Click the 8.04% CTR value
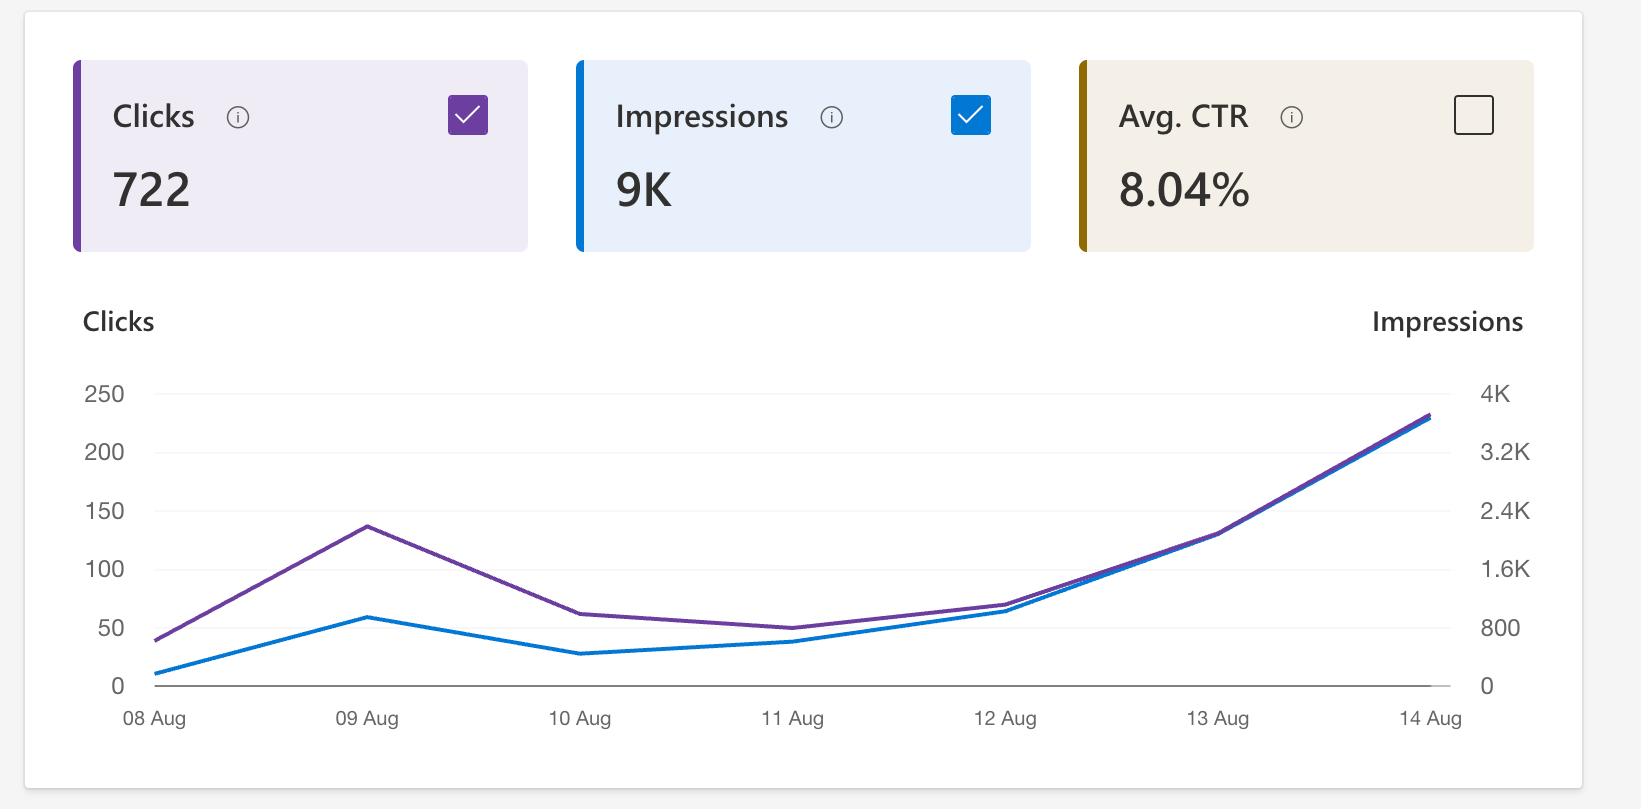1642x810 pixels. pos(1184,190)
